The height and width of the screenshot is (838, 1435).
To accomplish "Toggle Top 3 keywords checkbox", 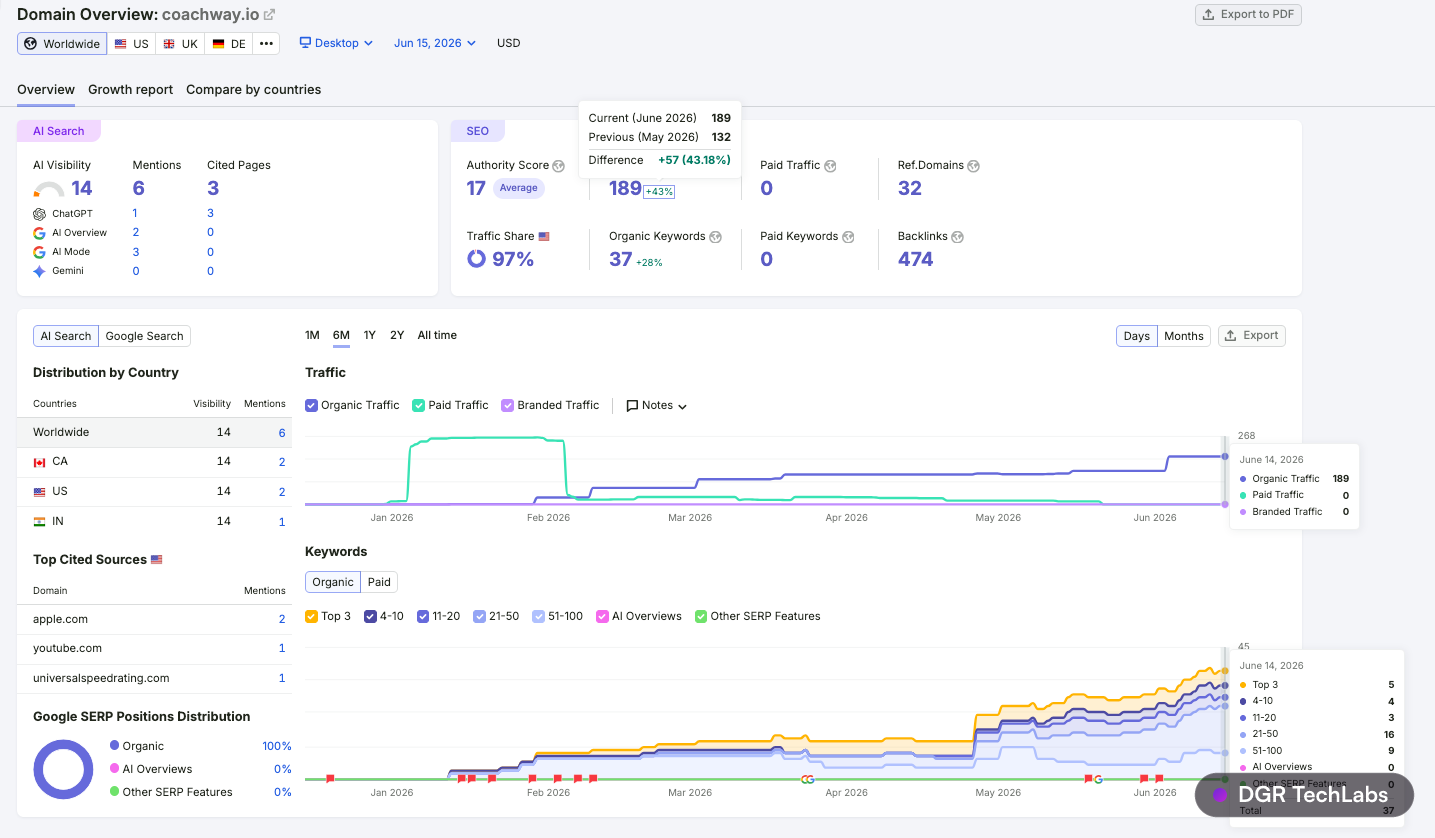I will point(311,617).
